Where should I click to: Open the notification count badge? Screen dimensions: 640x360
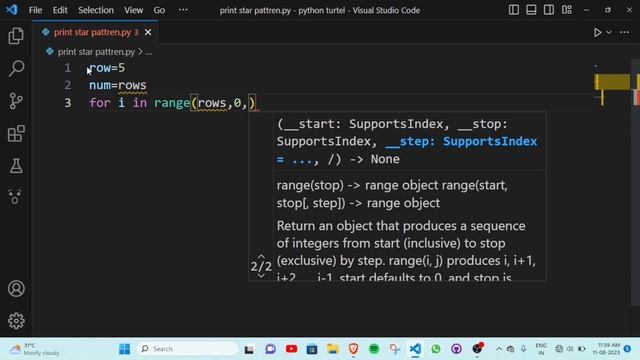tap(627, 349)
